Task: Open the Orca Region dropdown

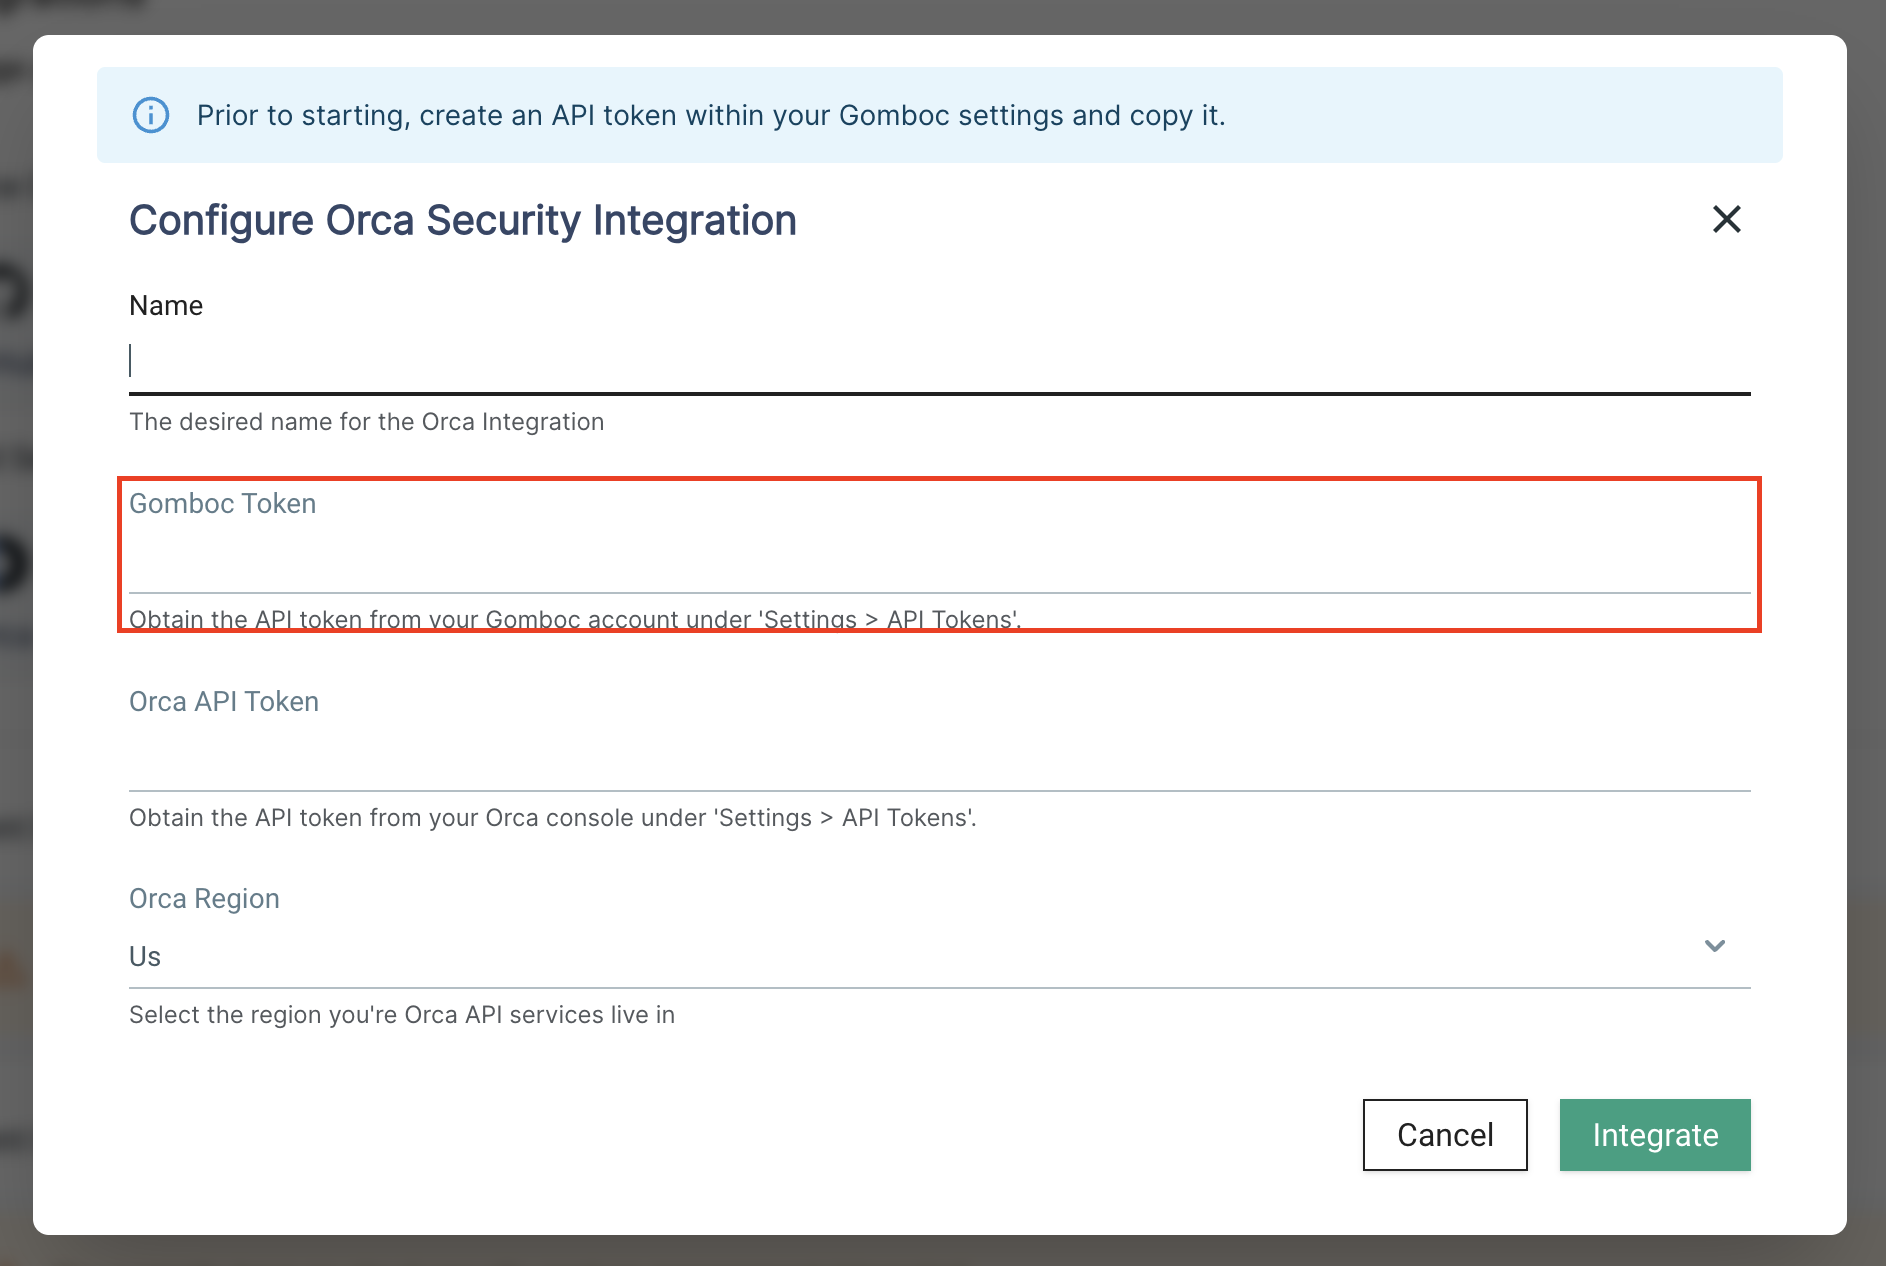Action: (940, 956)
